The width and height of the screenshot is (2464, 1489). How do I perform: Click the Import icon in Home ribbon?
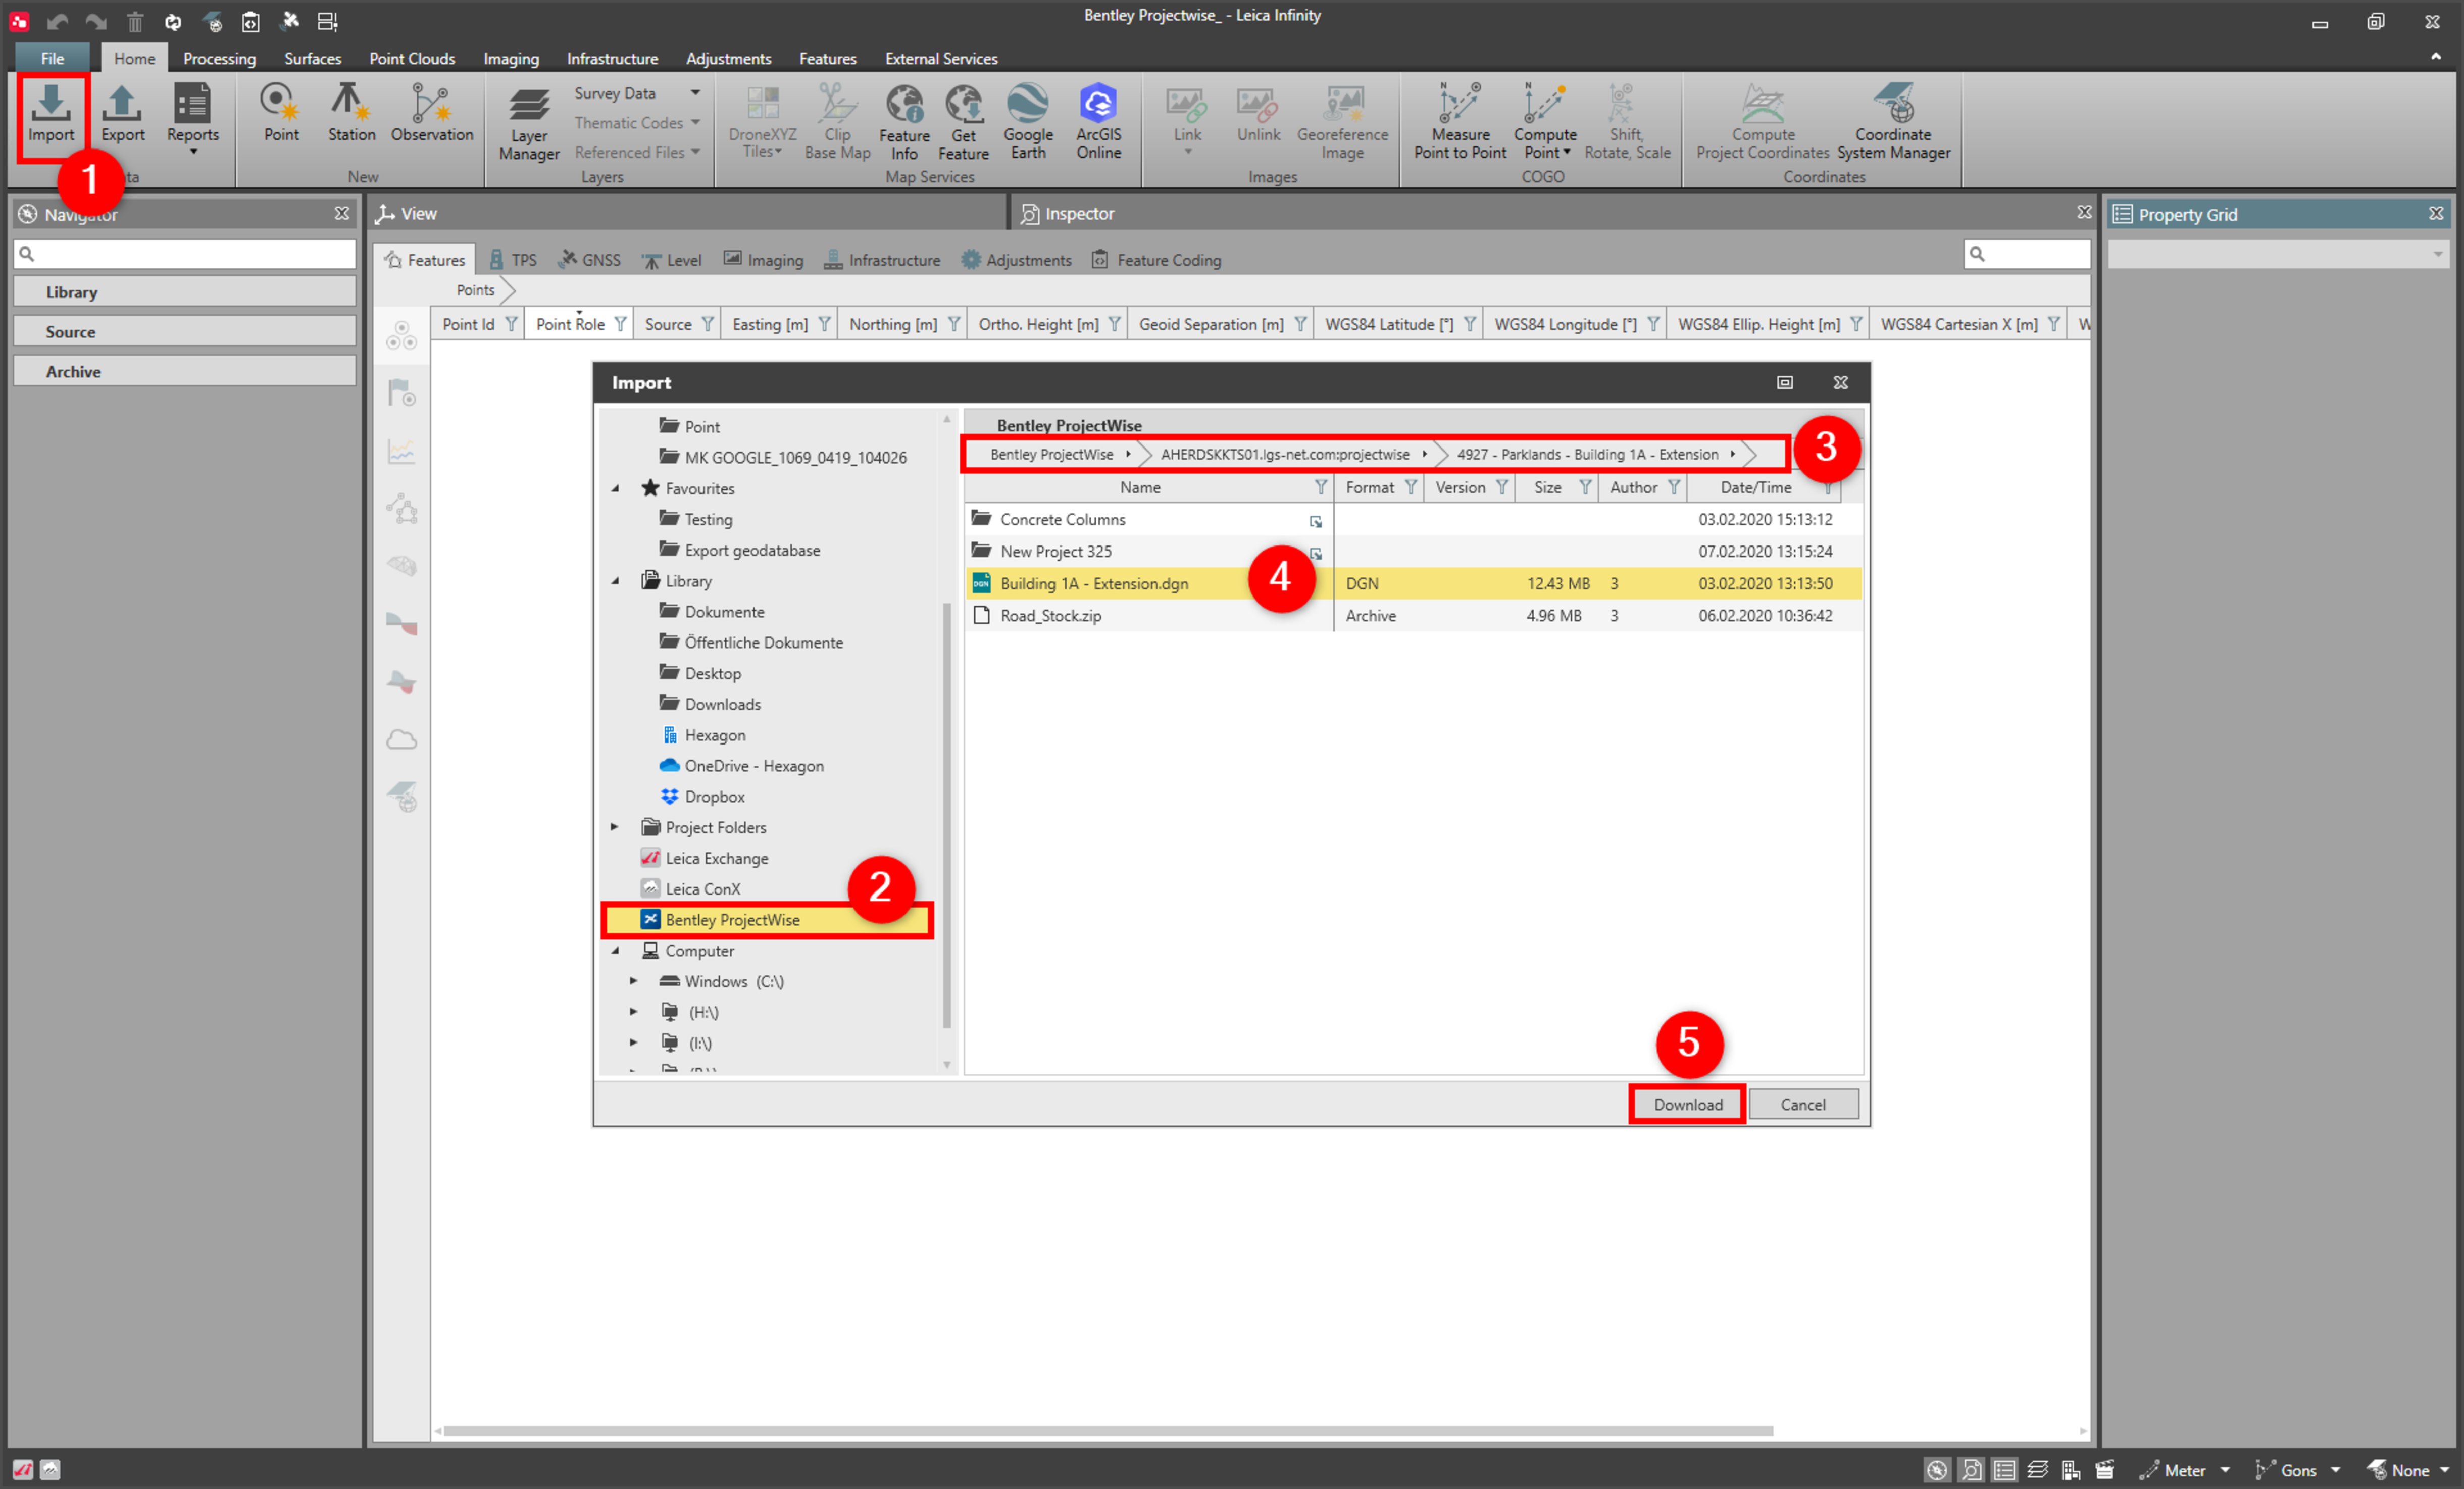click(51, 115)
